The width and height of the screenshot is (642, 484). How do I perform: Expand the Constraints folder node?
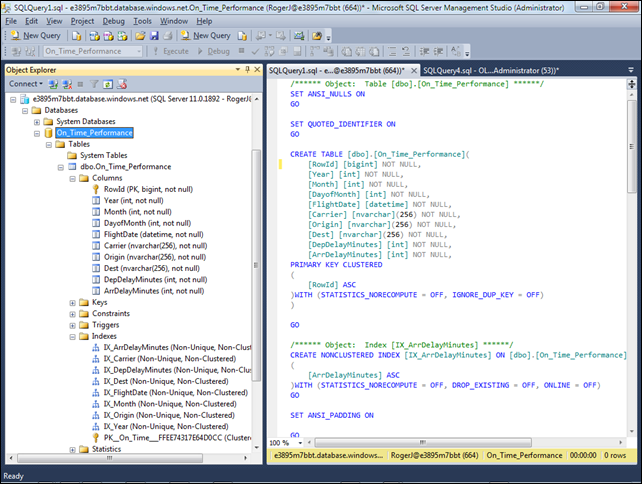72,314
